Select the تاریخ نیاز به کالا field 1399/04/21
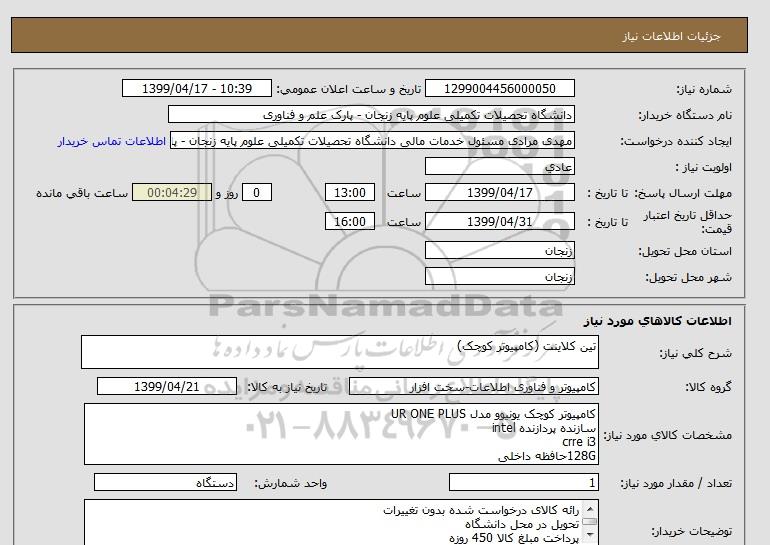The width and height of the screenshot is (770, 545). click(167, 386)
